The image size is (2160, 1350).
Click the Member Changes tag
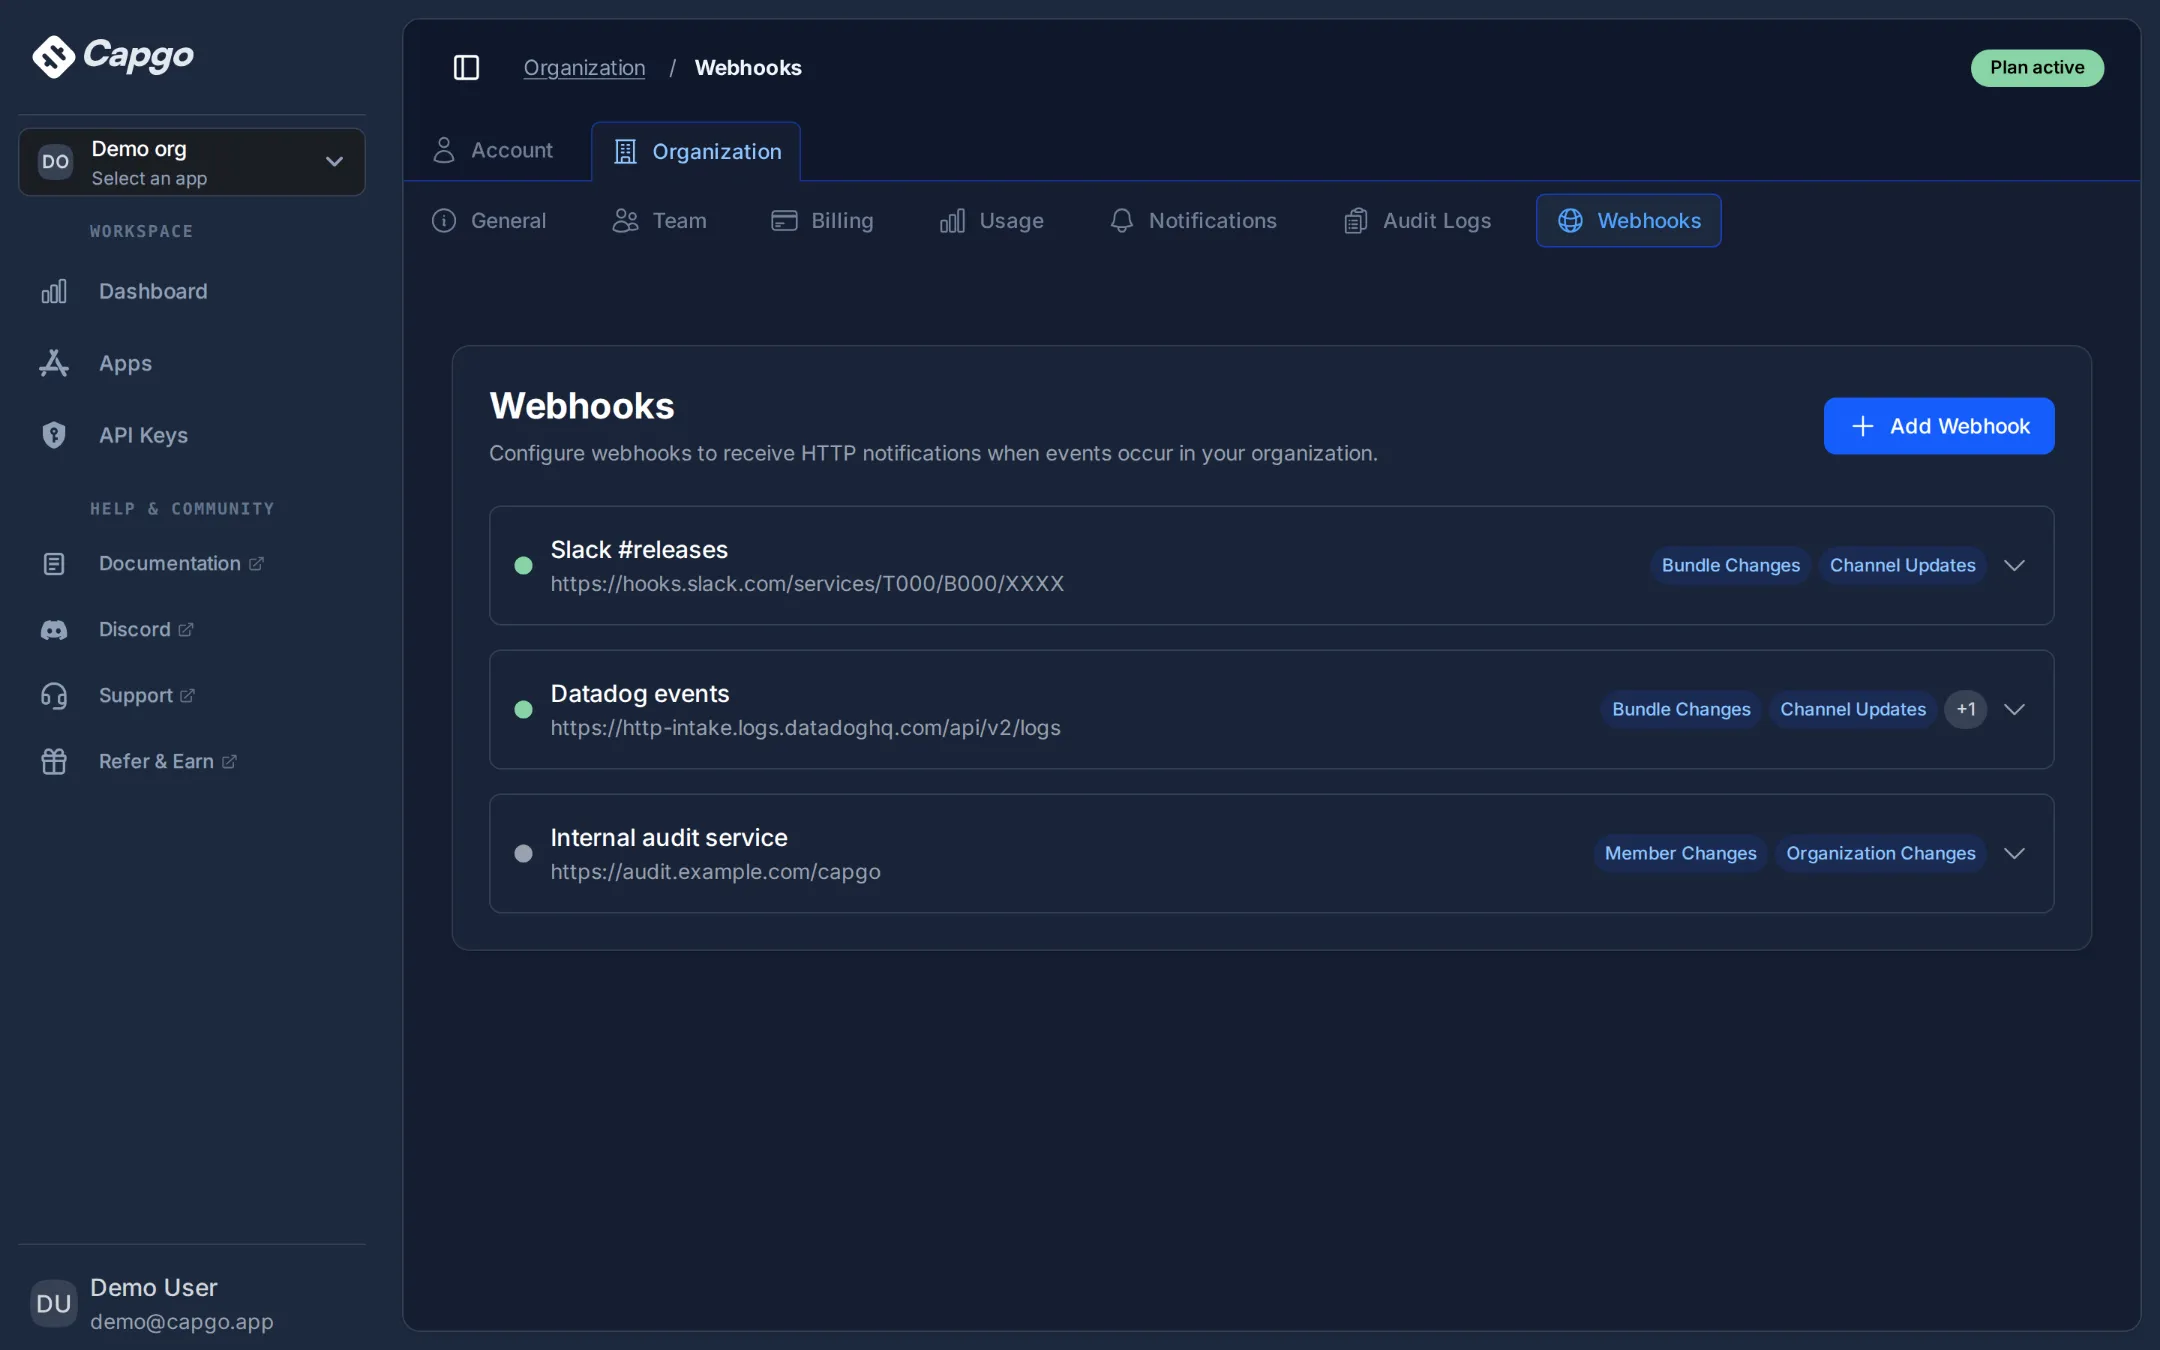click(1680, 854)
